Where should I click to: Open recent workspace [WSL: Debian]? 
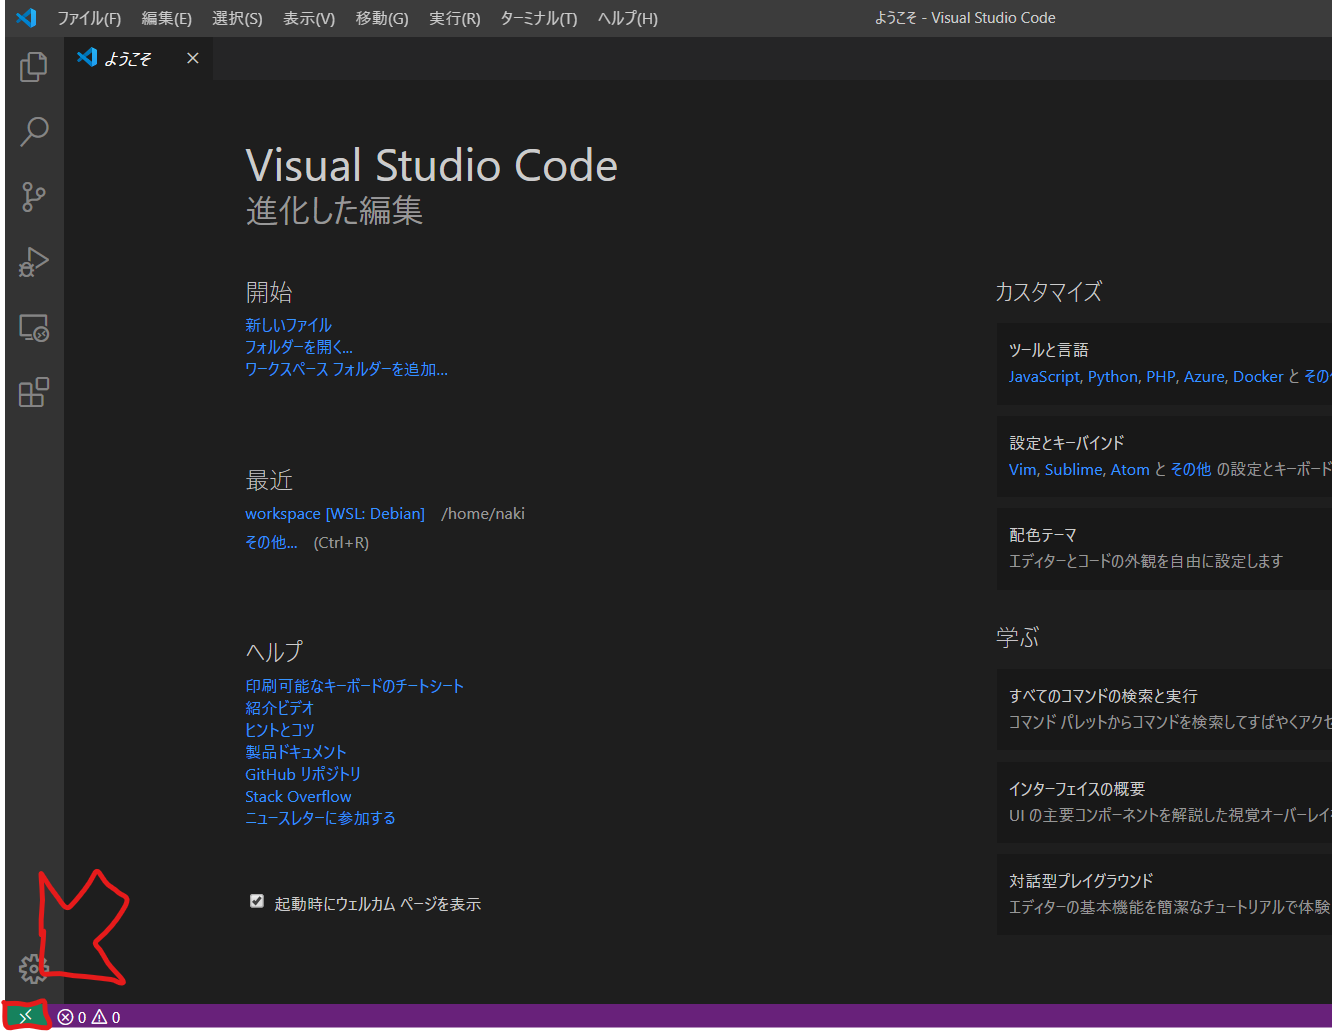[x=335, y=514]
